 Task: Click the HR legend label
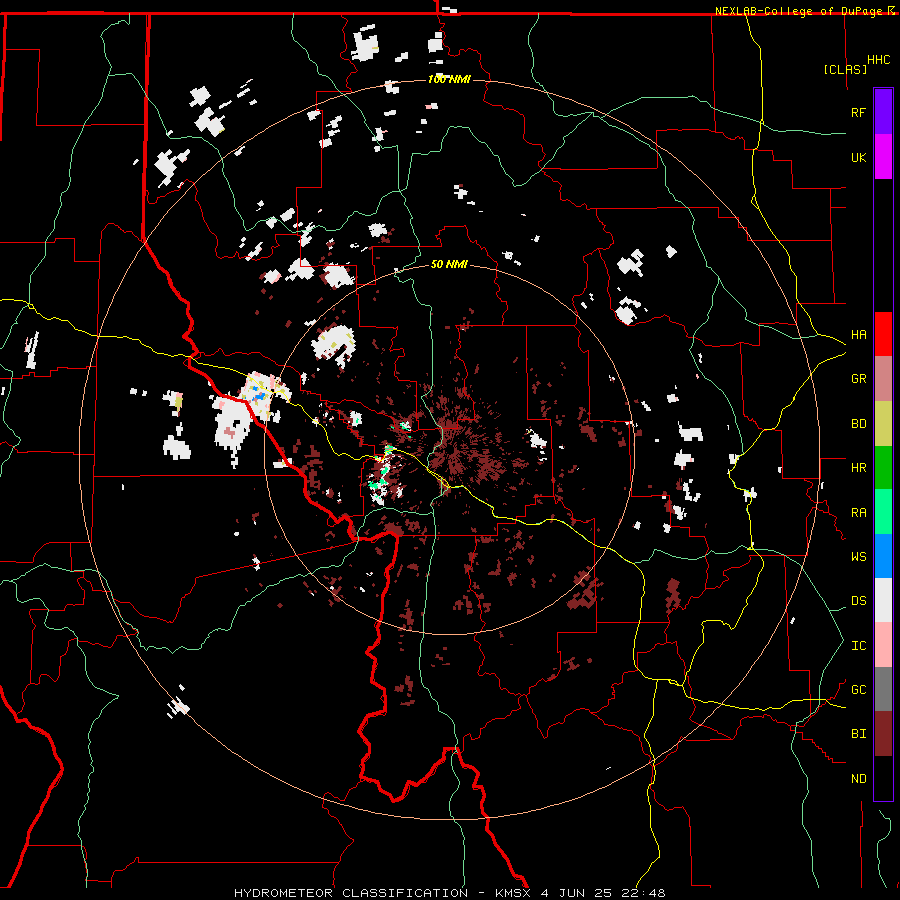(858, 468)
